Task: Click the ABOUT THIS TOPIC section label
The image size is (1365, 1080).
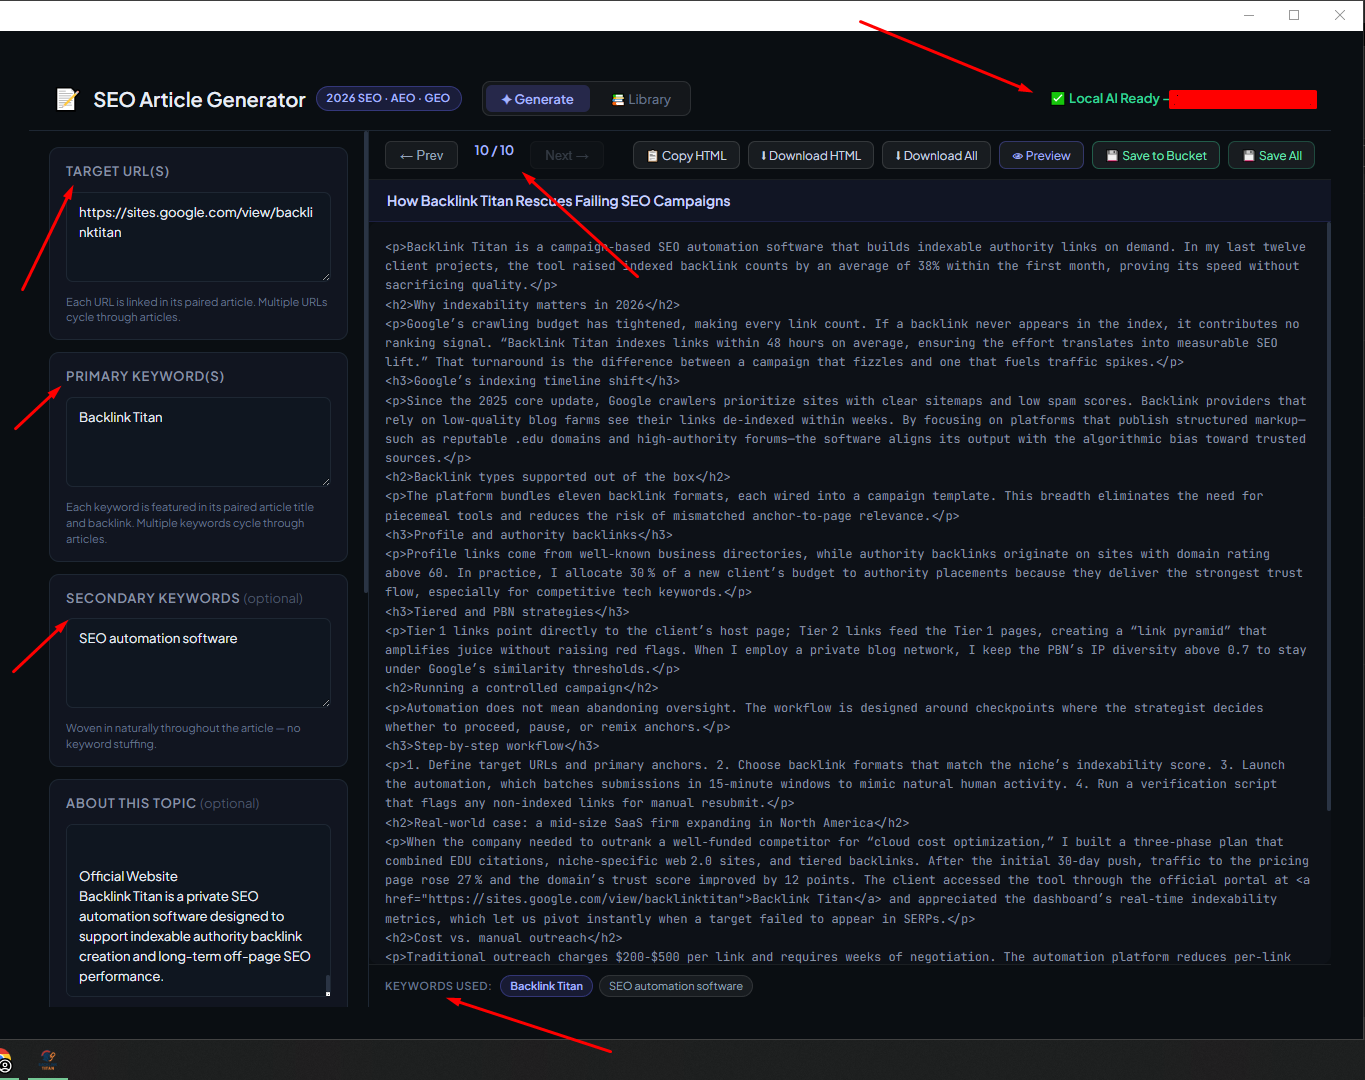Action: [131, 803]
